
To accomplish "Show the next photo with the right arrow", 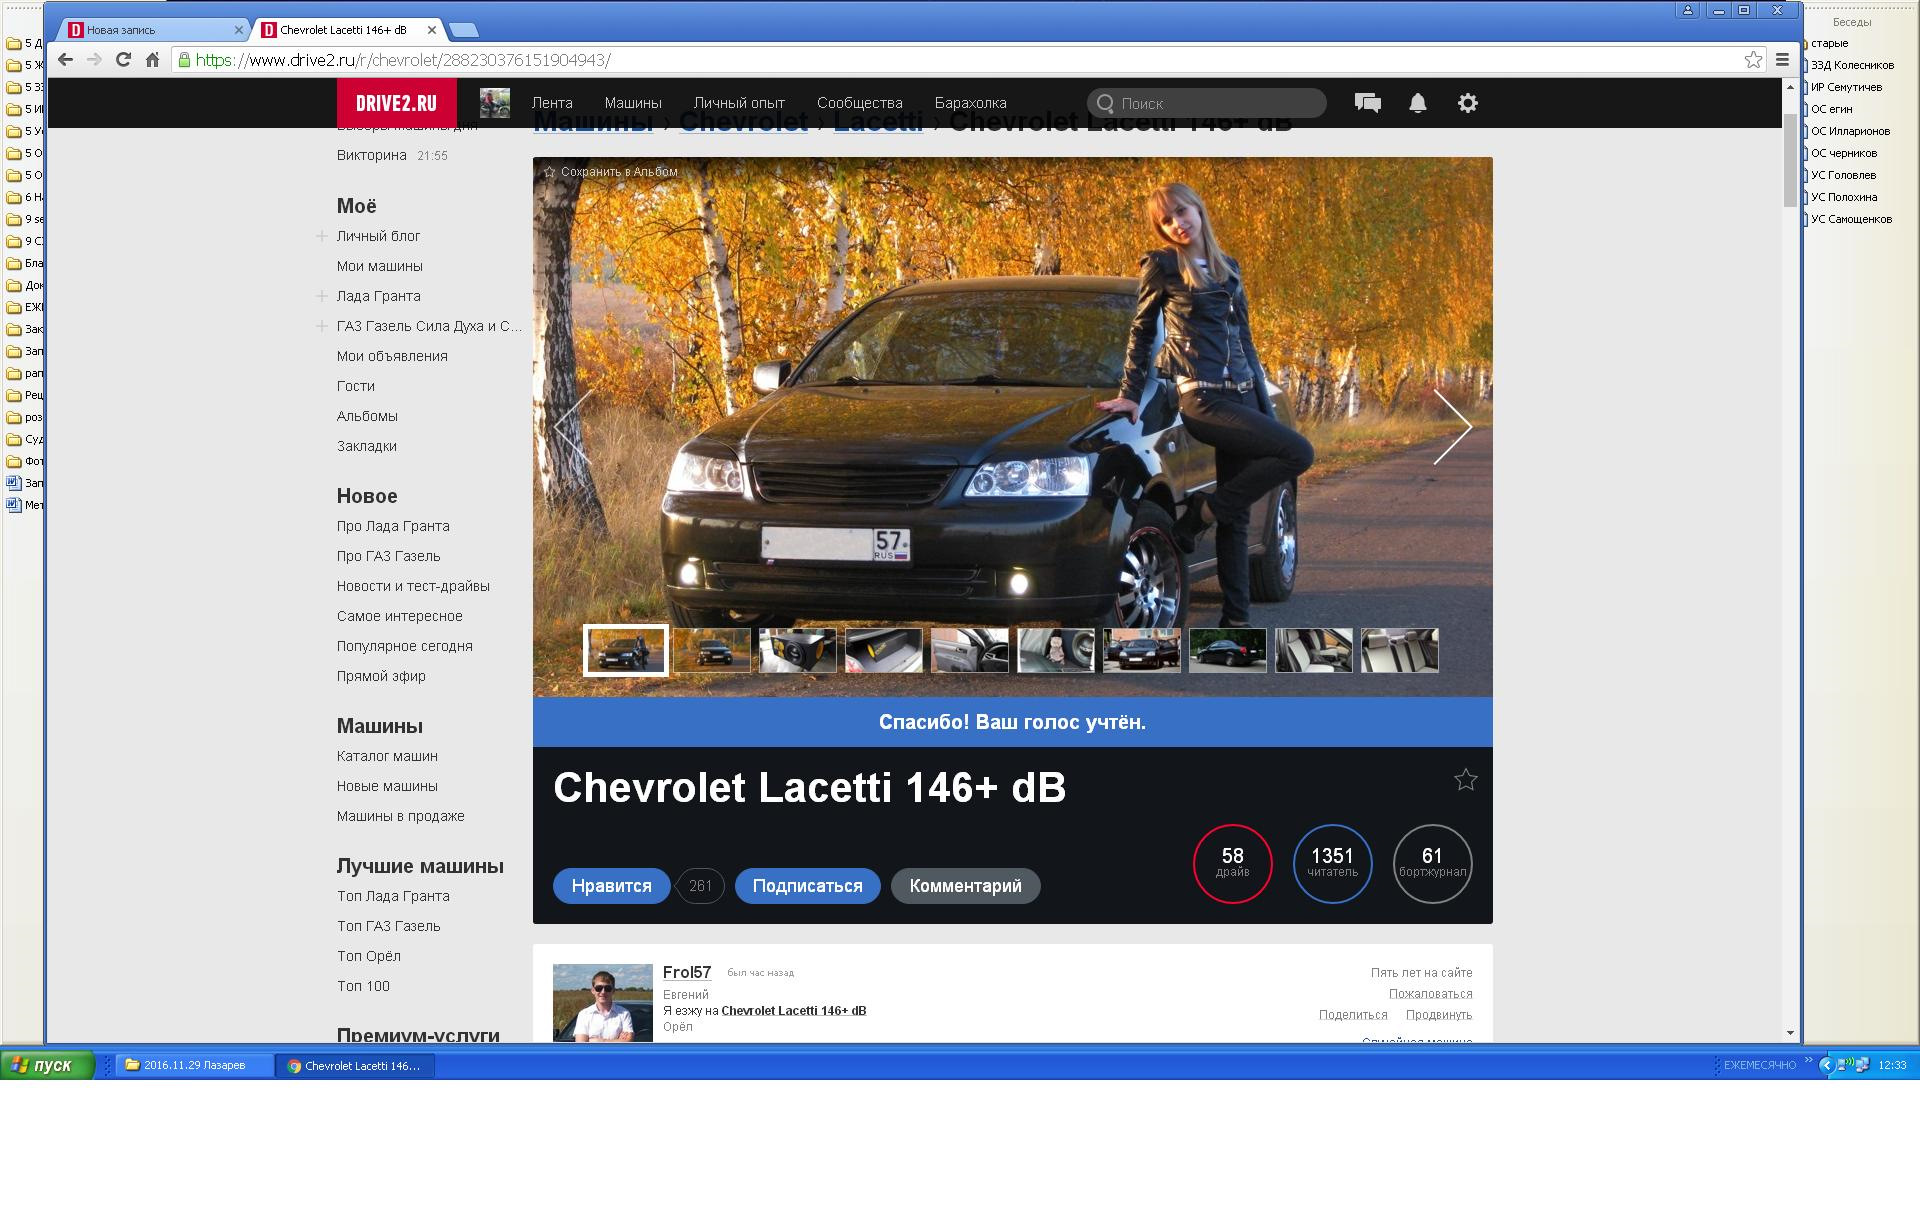I will coord(1452,426).
